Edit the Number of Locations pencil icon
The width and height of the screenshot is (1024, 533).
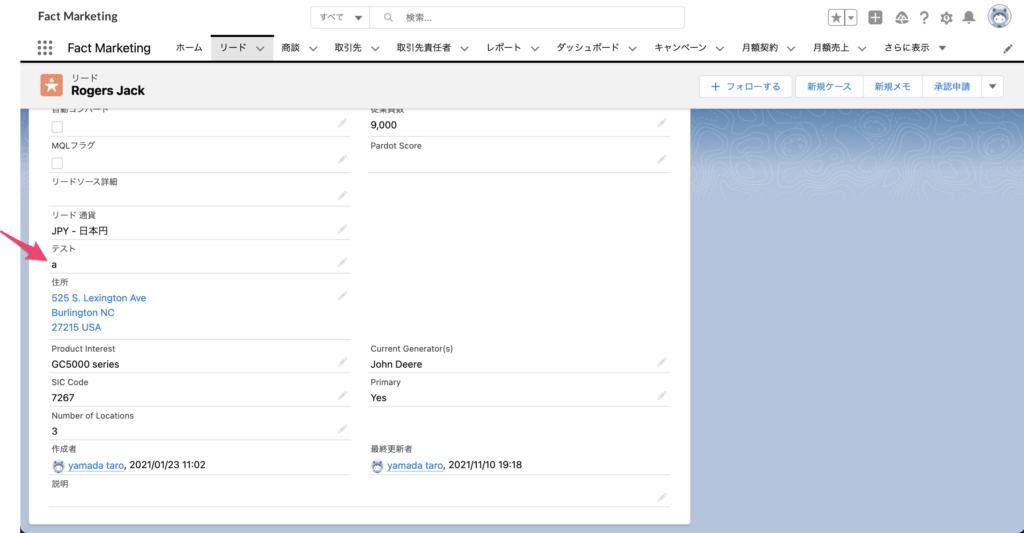pos(342,429)
